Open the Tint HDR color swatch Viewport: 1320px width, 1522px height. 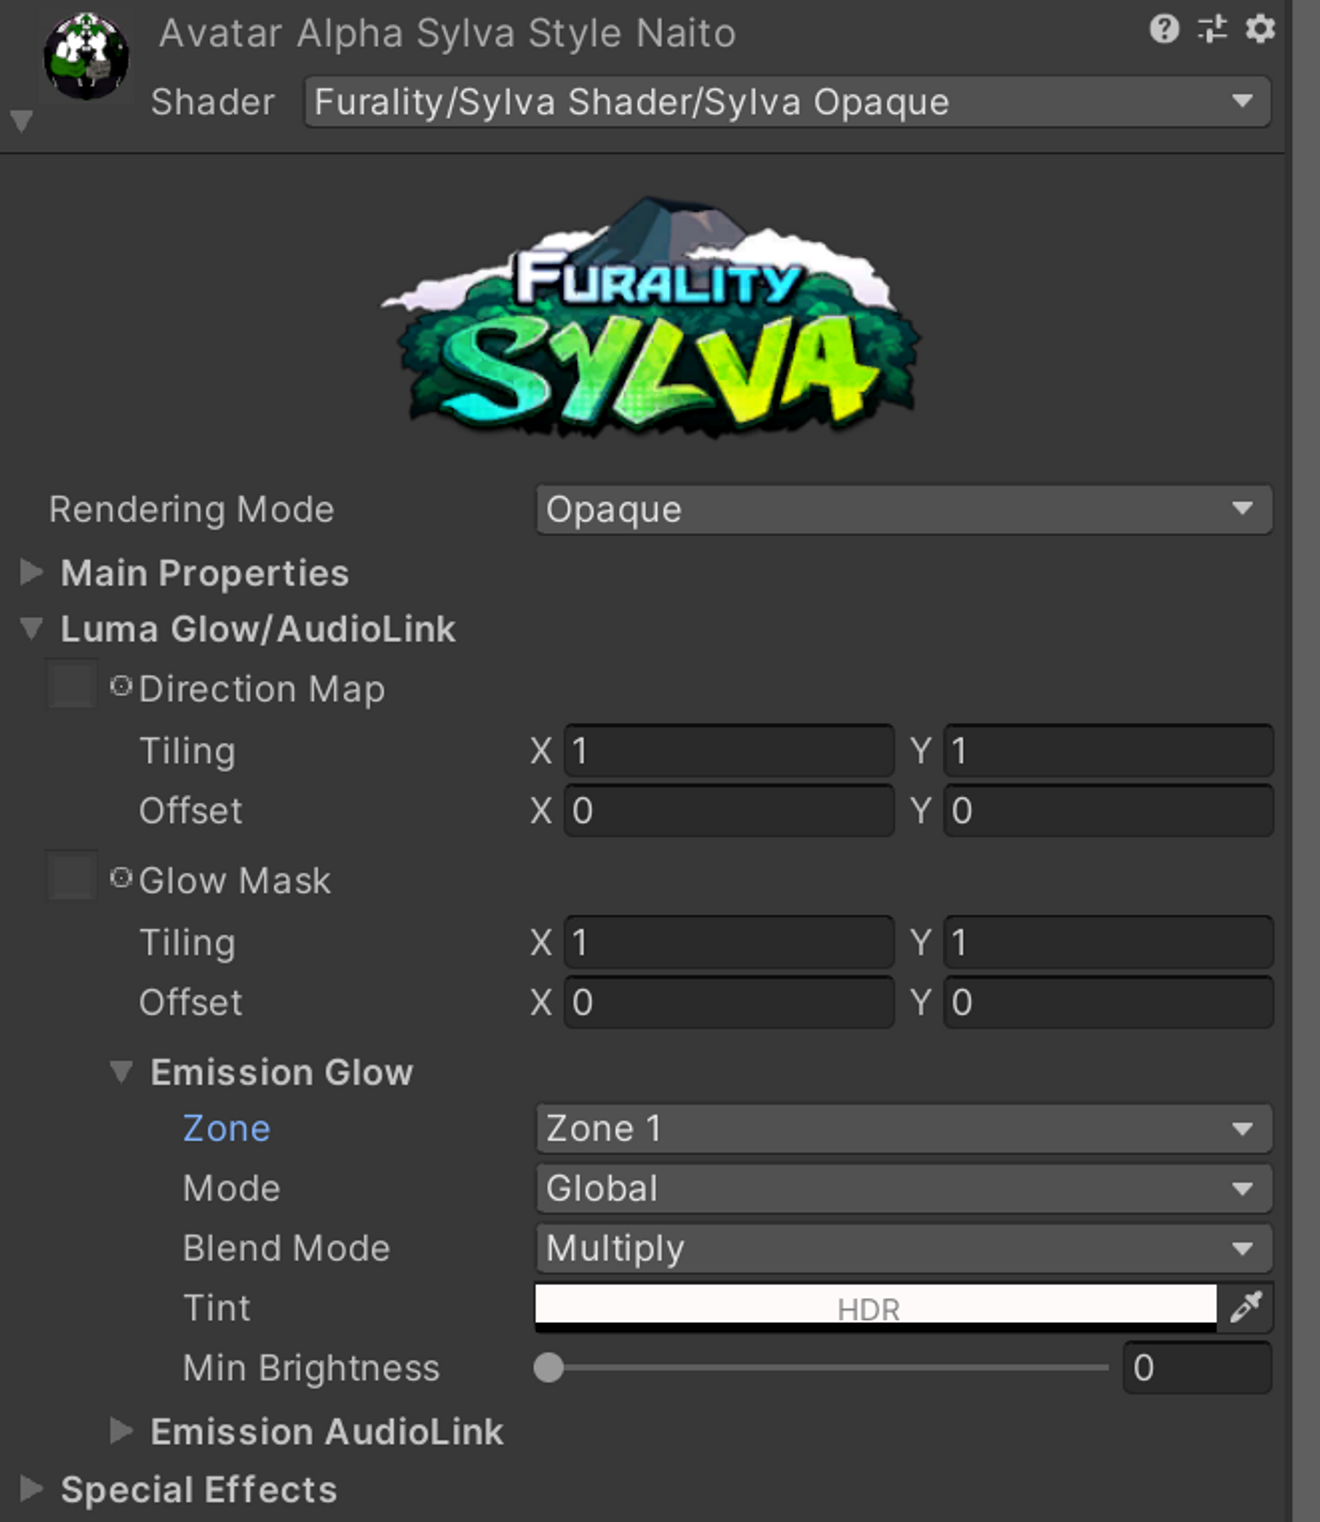click(876, 1308)
